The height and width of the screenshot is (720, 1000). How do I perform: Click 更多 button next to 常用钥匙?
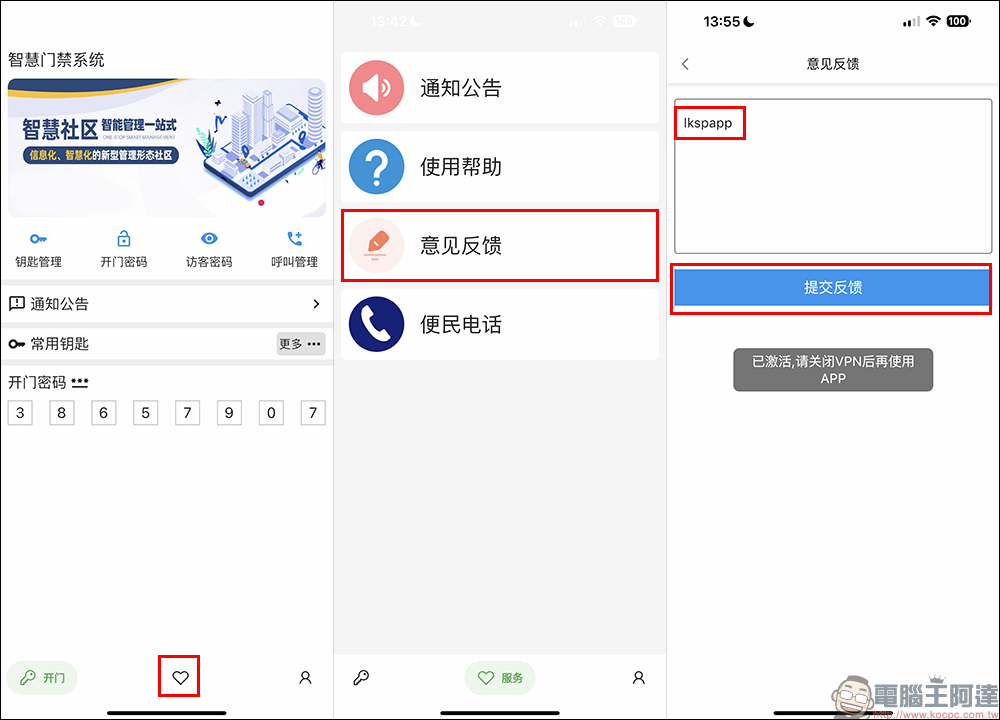301,344
